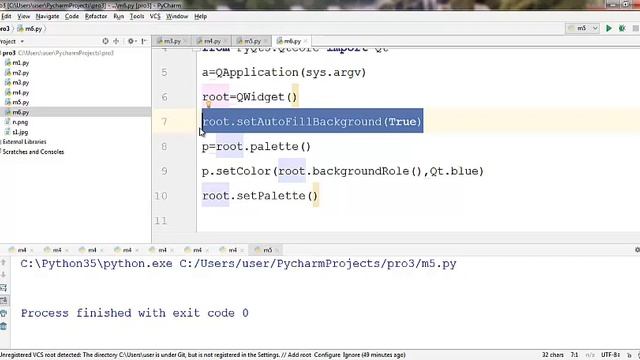Close the m4.py editor tab

(225, 41)
